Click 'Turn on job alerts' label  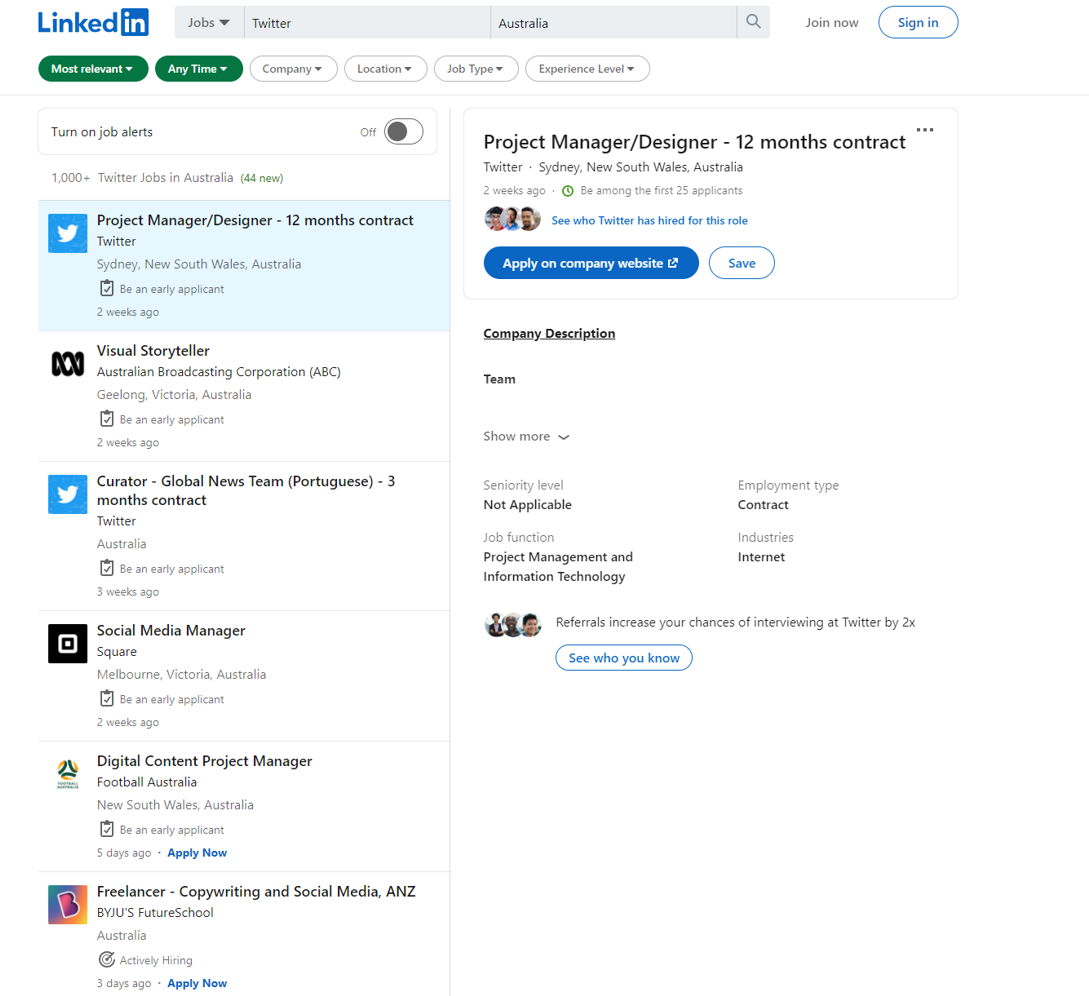(101, 132)
